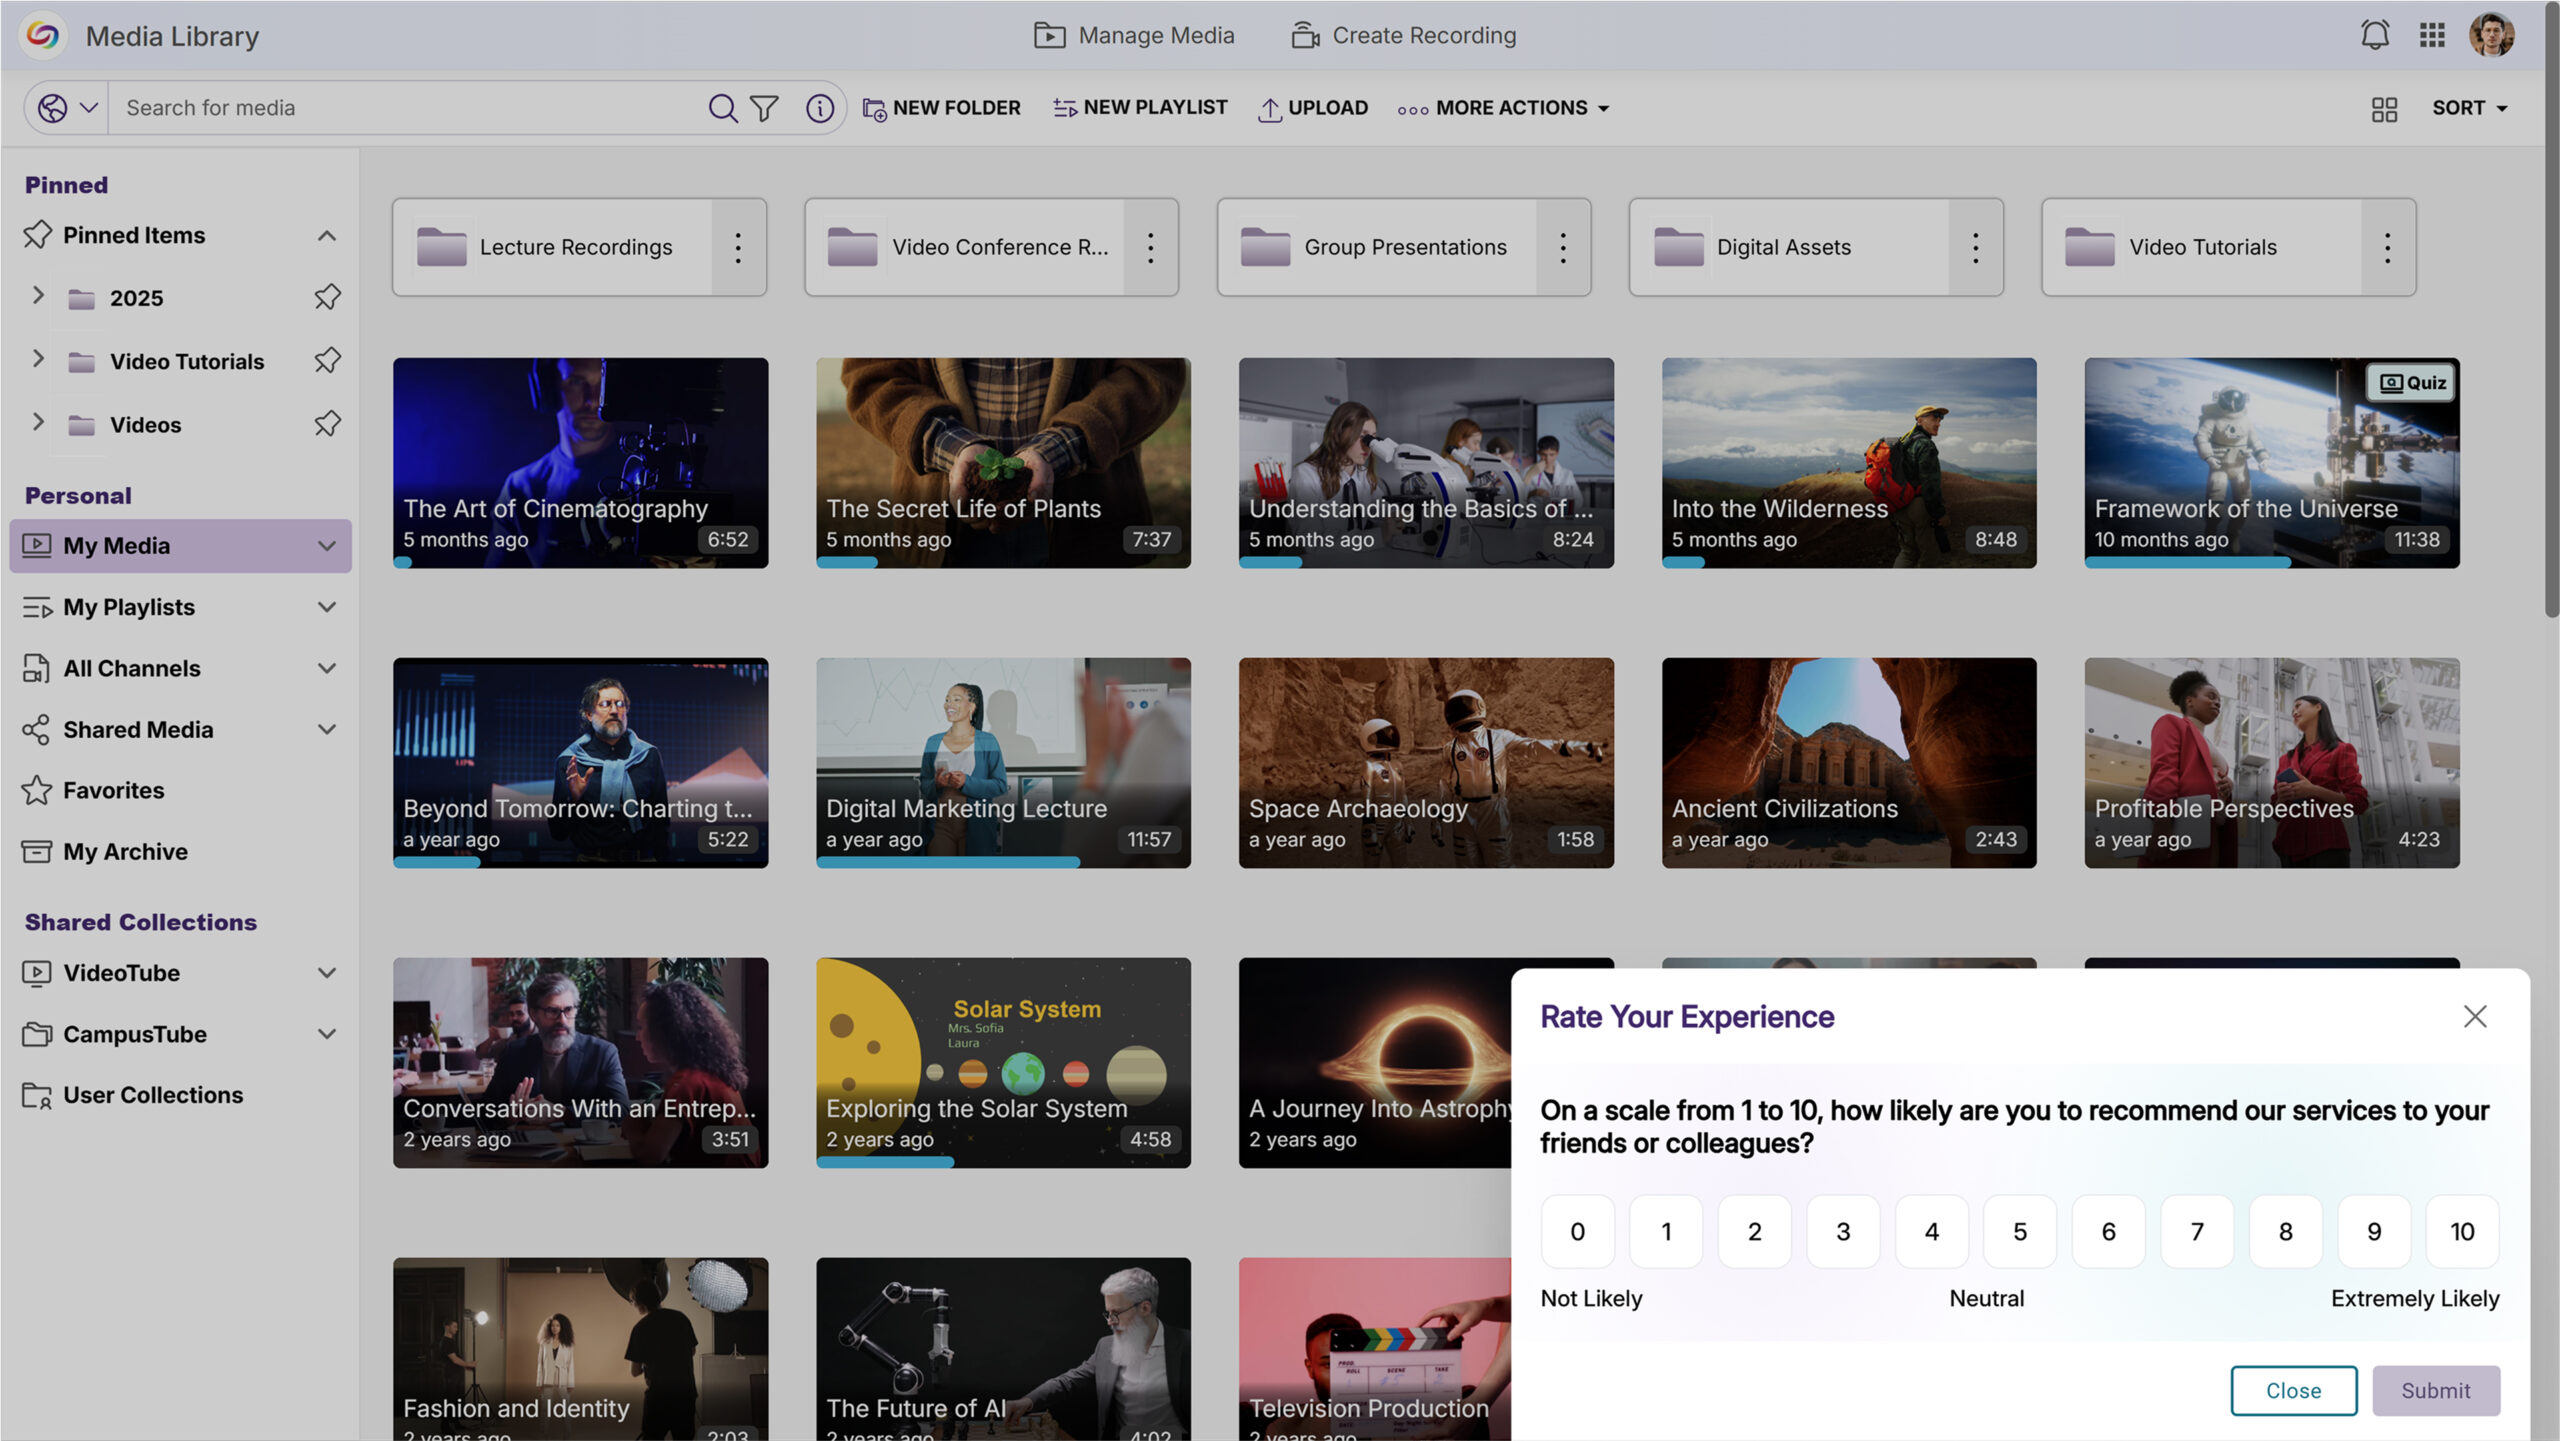Viewport: 2560px width, 1441px height.
Task: Collapse the Pinned Items section
Action: point(326,236)
